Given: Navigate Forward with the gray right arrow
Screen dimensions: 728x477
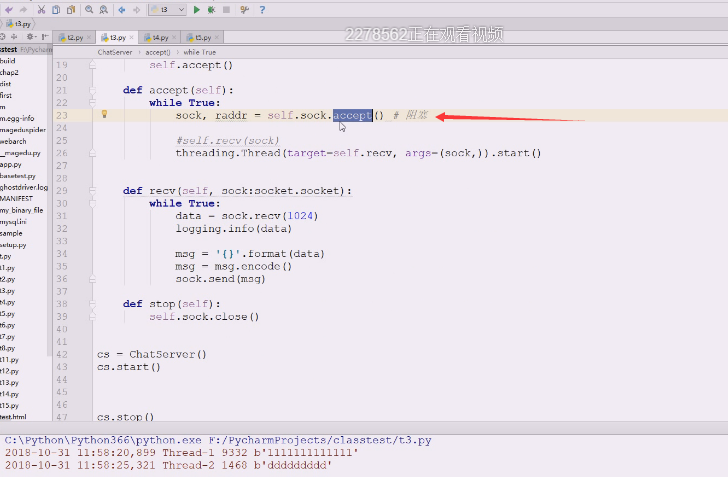Looking at the screenshot, I should 136,9.
